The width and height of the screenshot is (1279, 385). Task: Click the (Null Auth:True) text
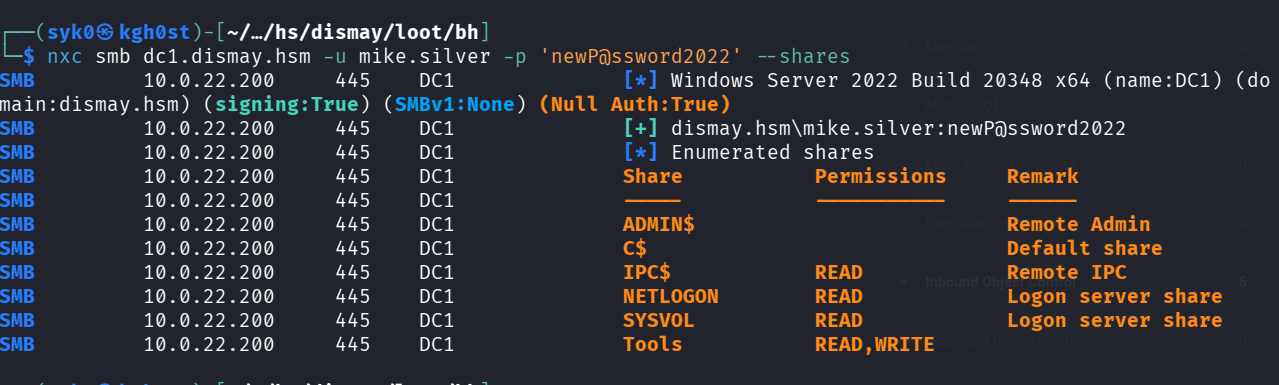click(634, 105)
